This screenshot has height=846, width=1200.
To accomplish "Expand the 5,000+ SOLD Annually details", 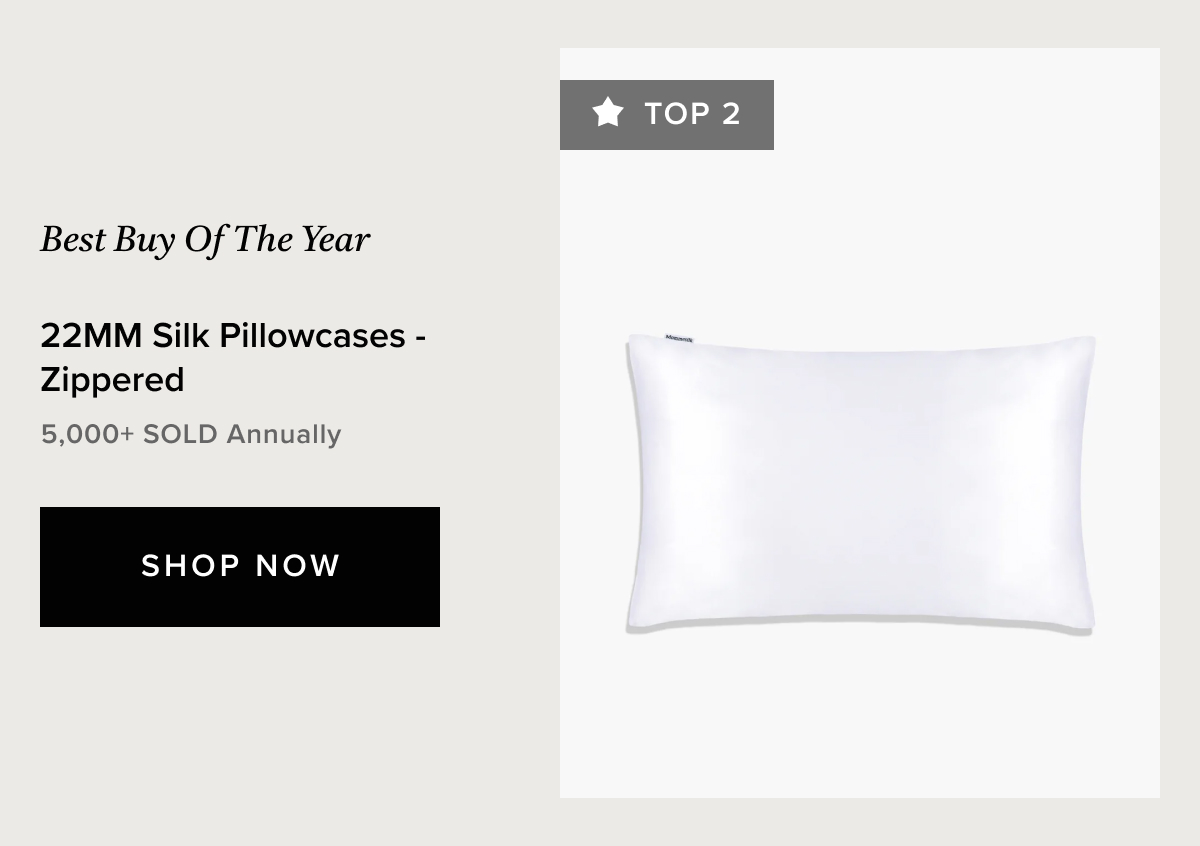I will (191, 434).
